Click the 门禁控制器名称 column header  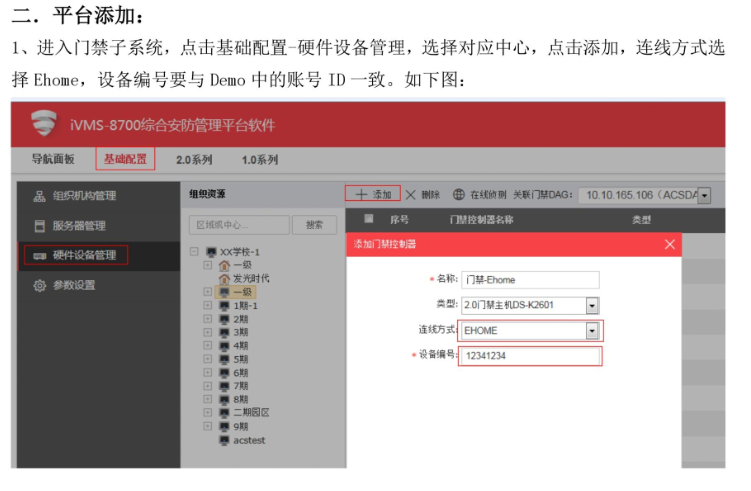[481, 220]
